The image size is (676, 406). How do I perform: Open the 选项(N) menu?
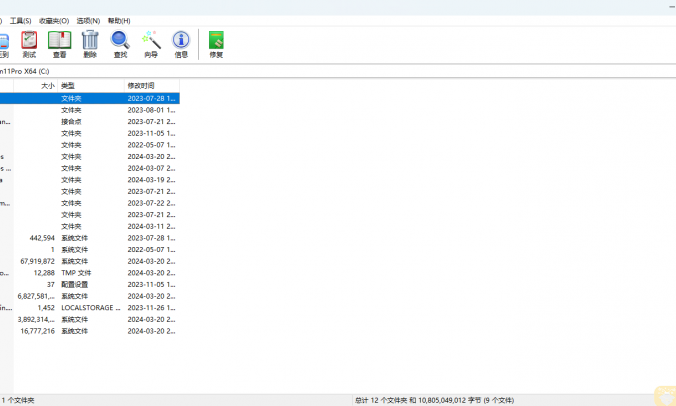coord(88,21)
